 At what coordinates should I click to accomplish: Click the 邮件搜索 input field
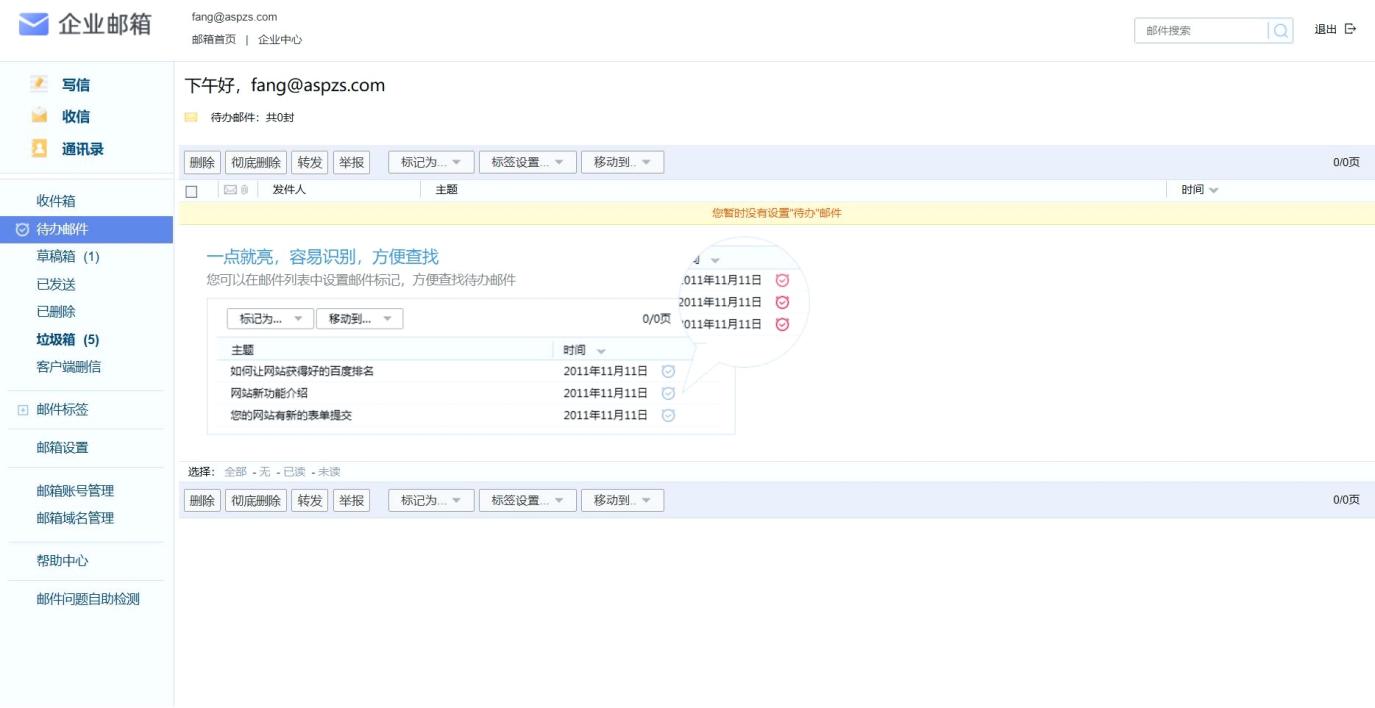point(1200,31)
